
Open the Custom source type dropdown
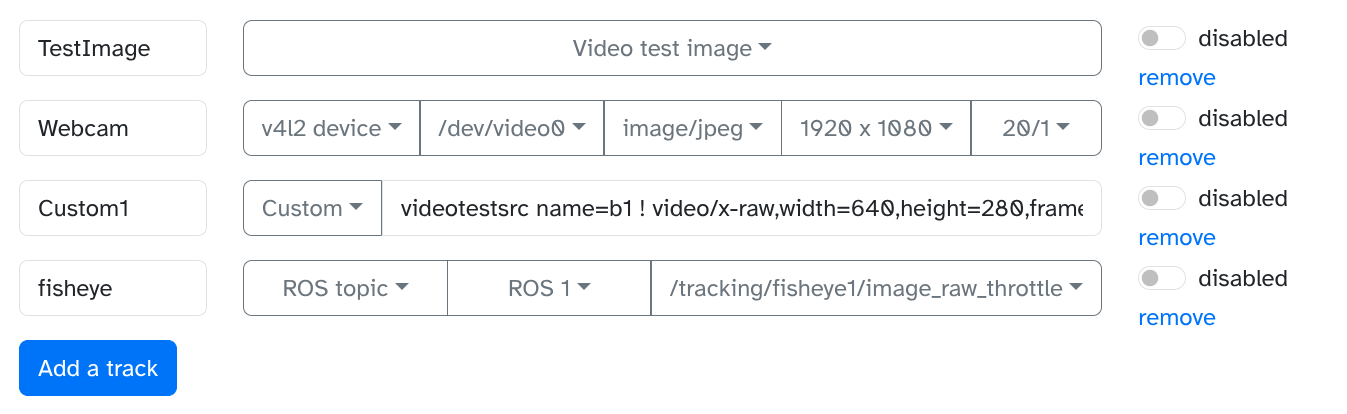[x=312, y=208]
